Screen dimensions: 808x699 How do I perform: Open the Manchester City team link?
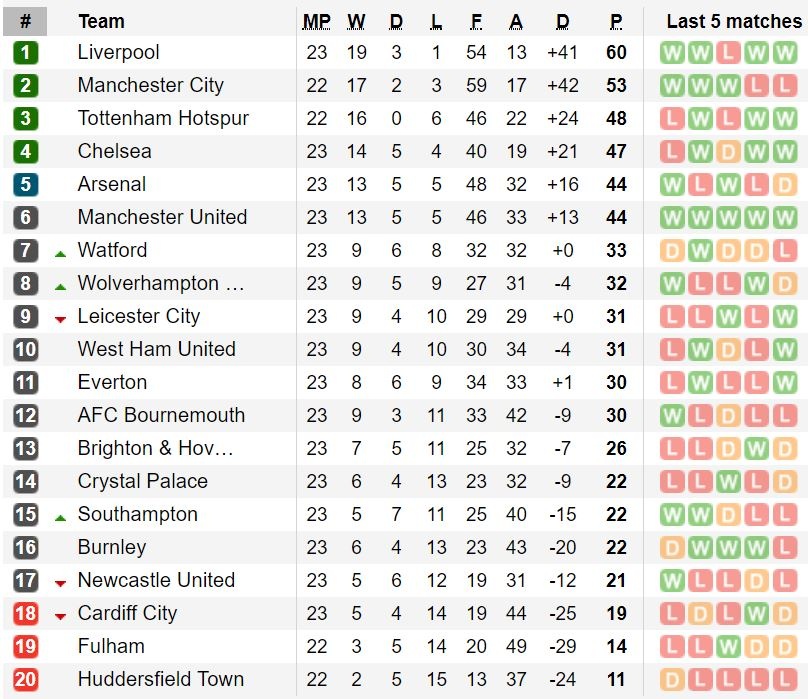coord(150,86)
